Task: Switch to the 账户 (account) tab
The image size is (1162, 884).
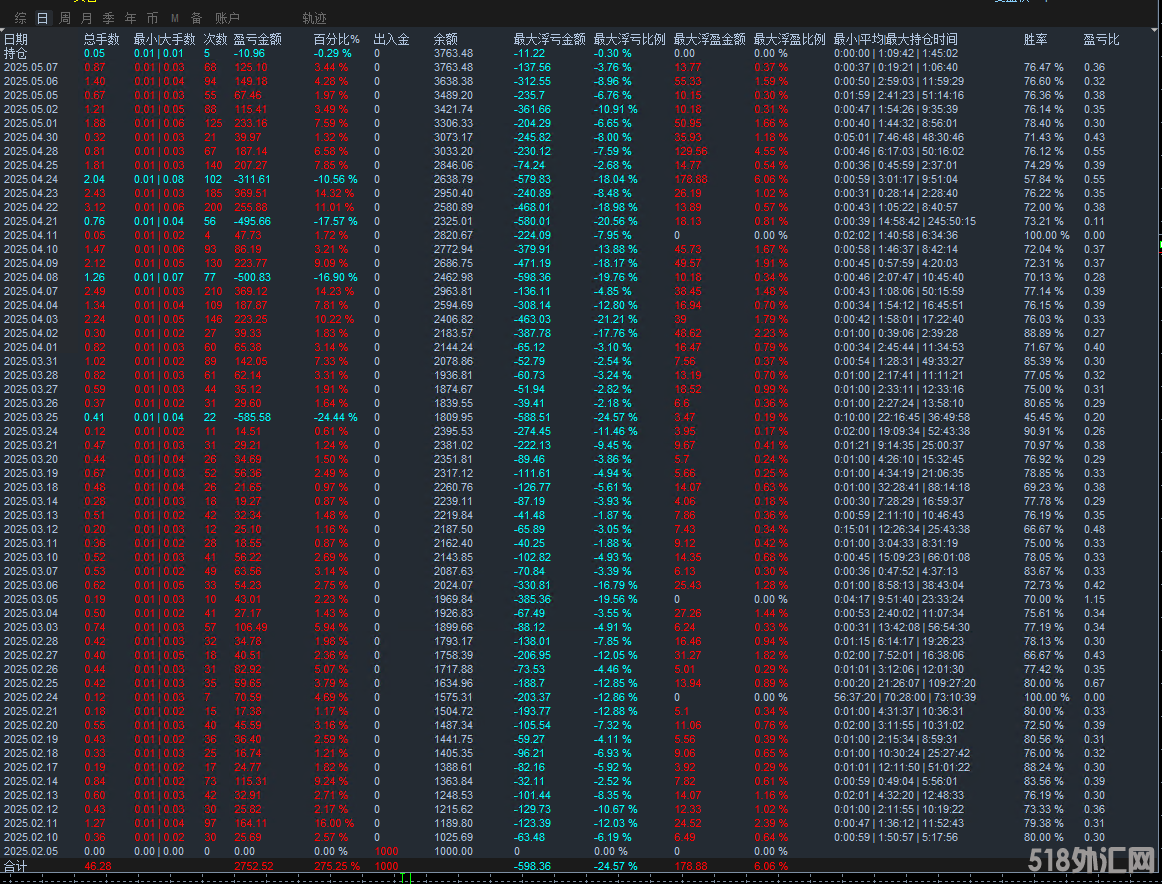Action: (x=227, y=18)
